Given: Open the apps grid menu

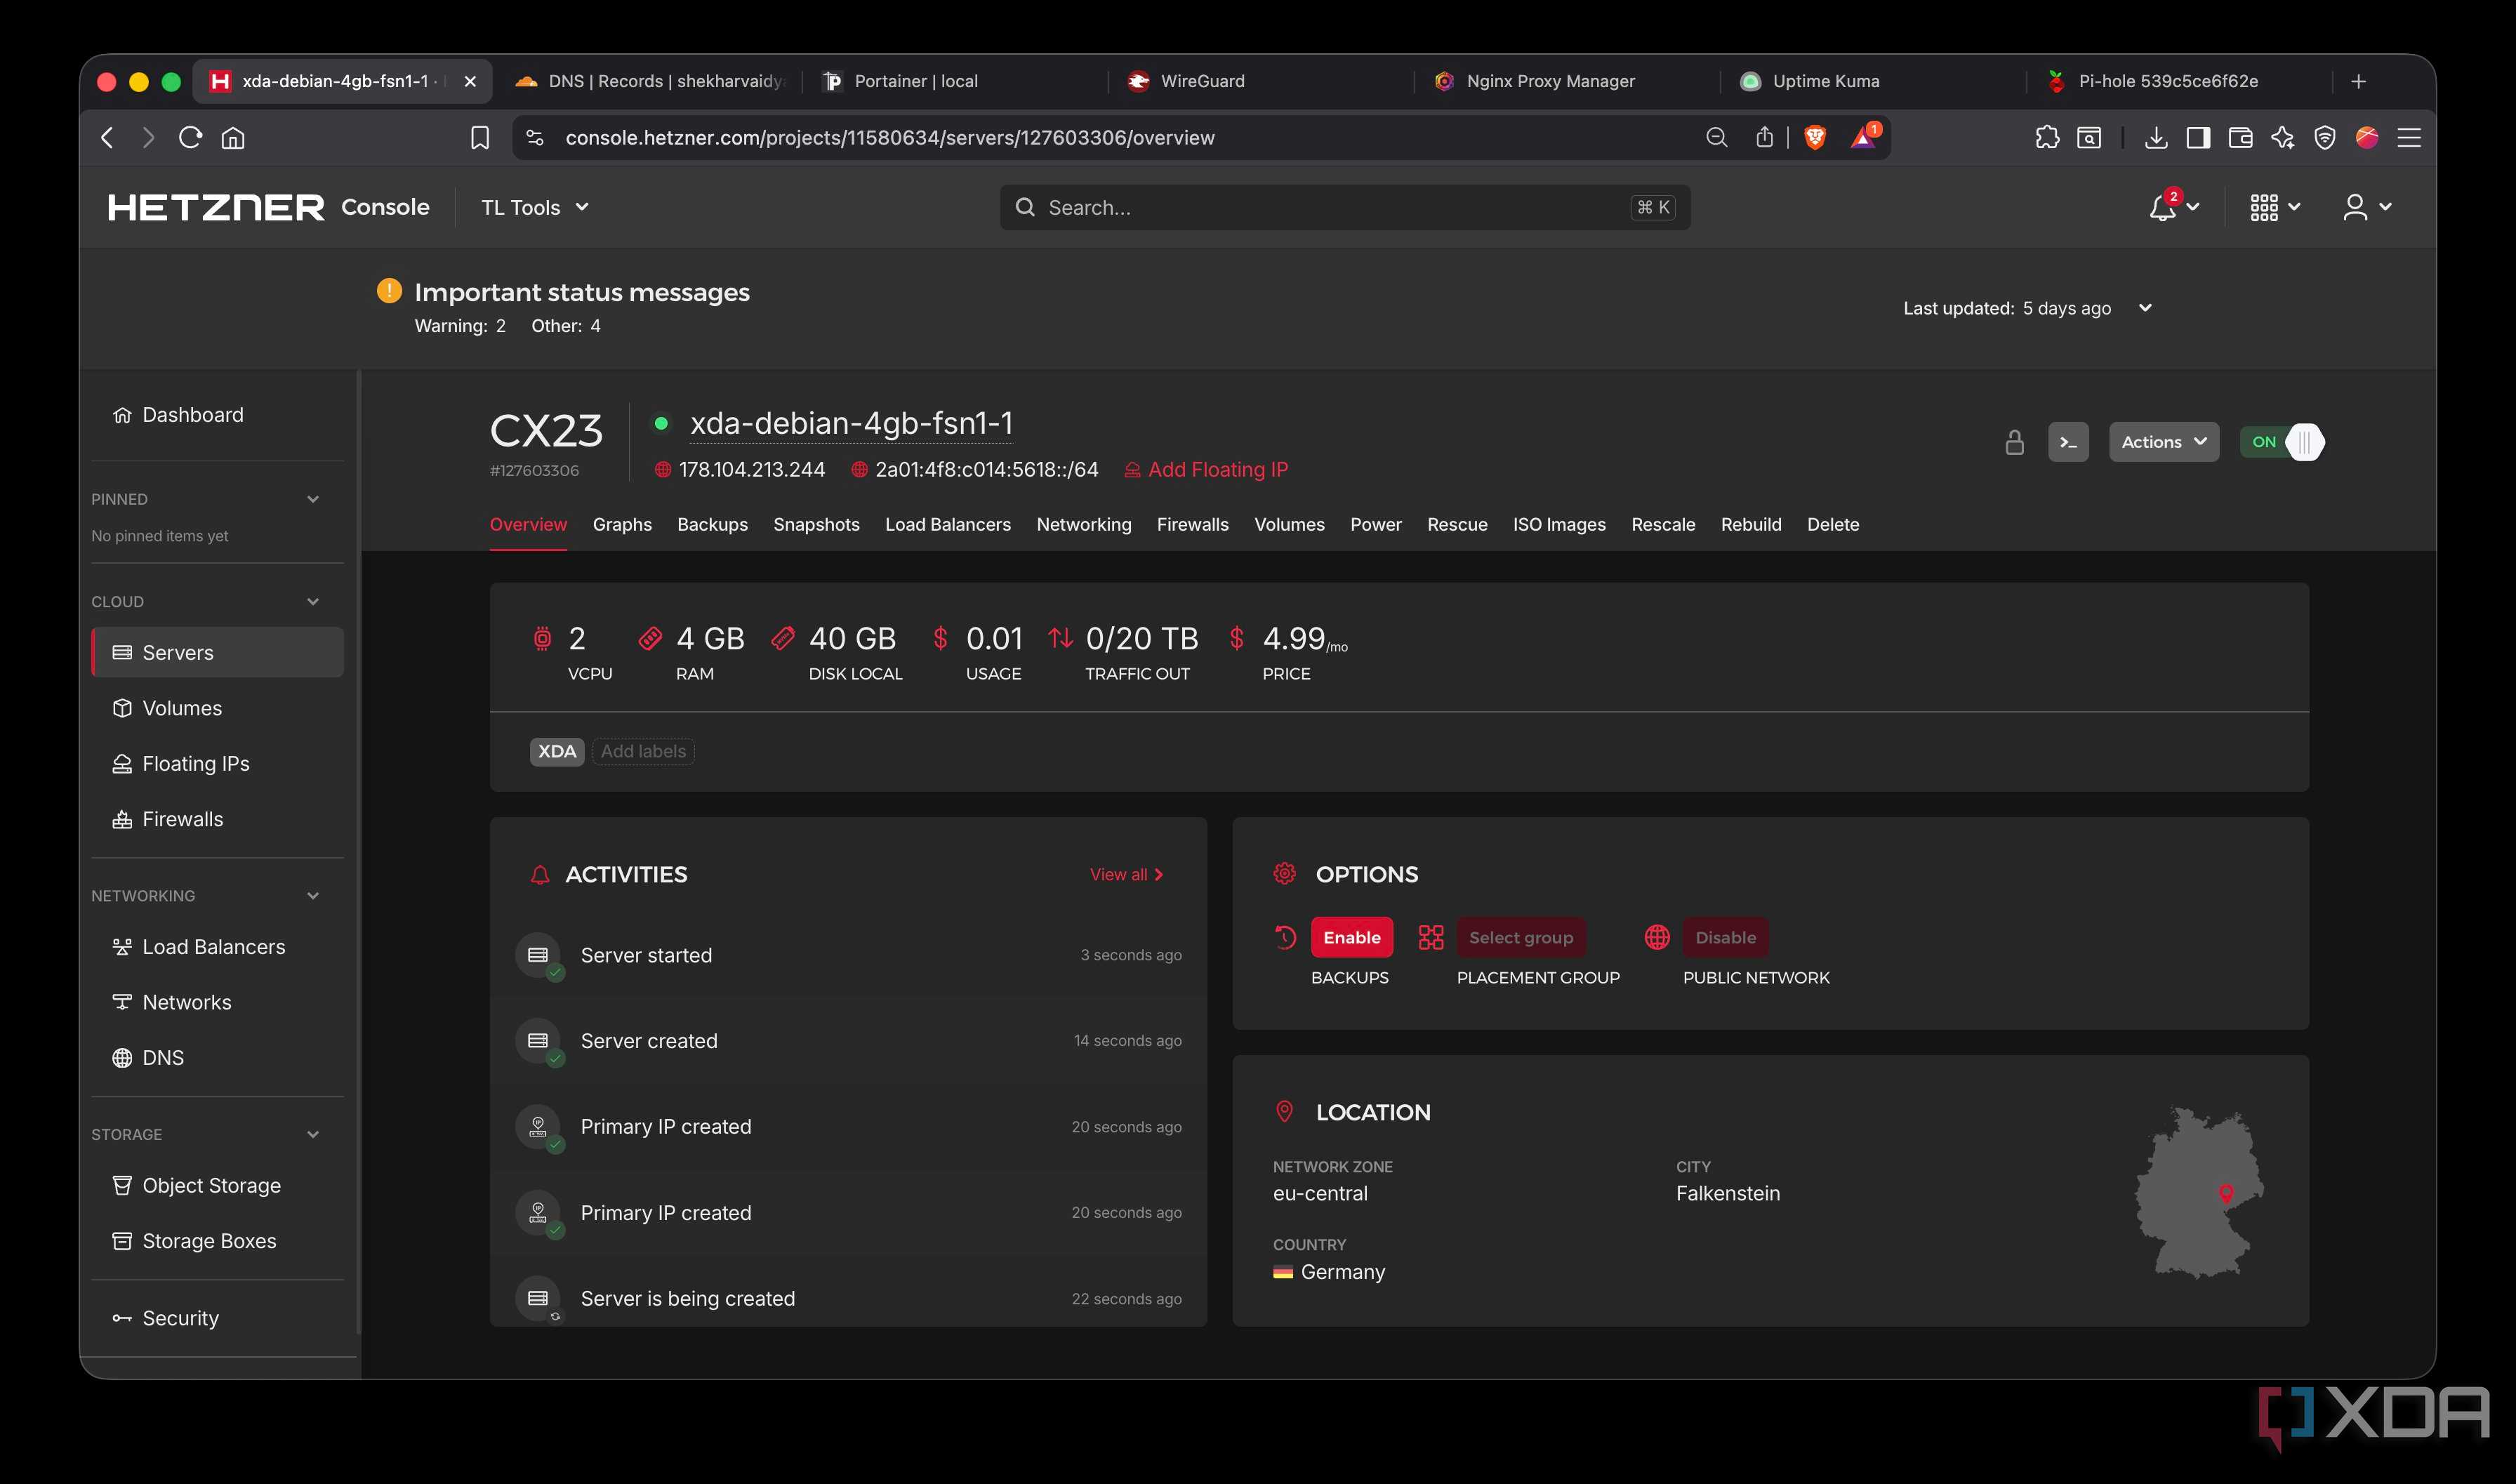Looking at the screenshot, I should point(2274,207).
